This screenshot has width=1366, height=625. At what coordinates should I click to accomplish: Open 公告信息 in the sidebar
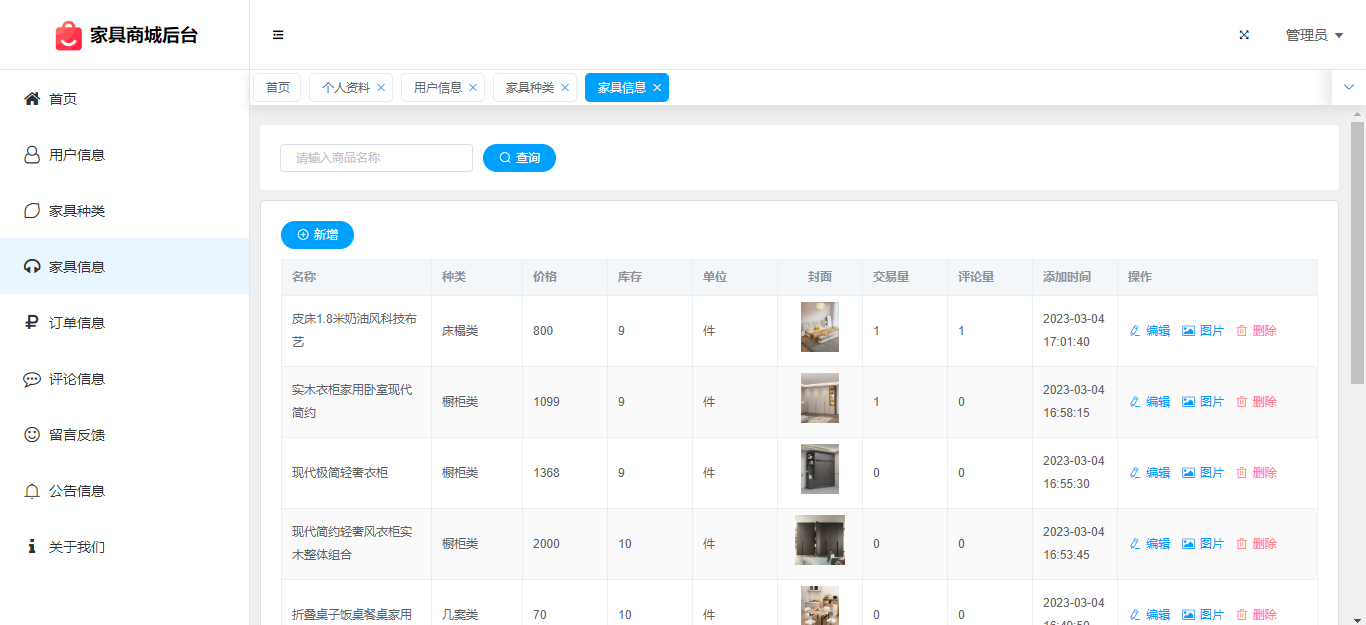pyautogui.click(x=76, y=491)
